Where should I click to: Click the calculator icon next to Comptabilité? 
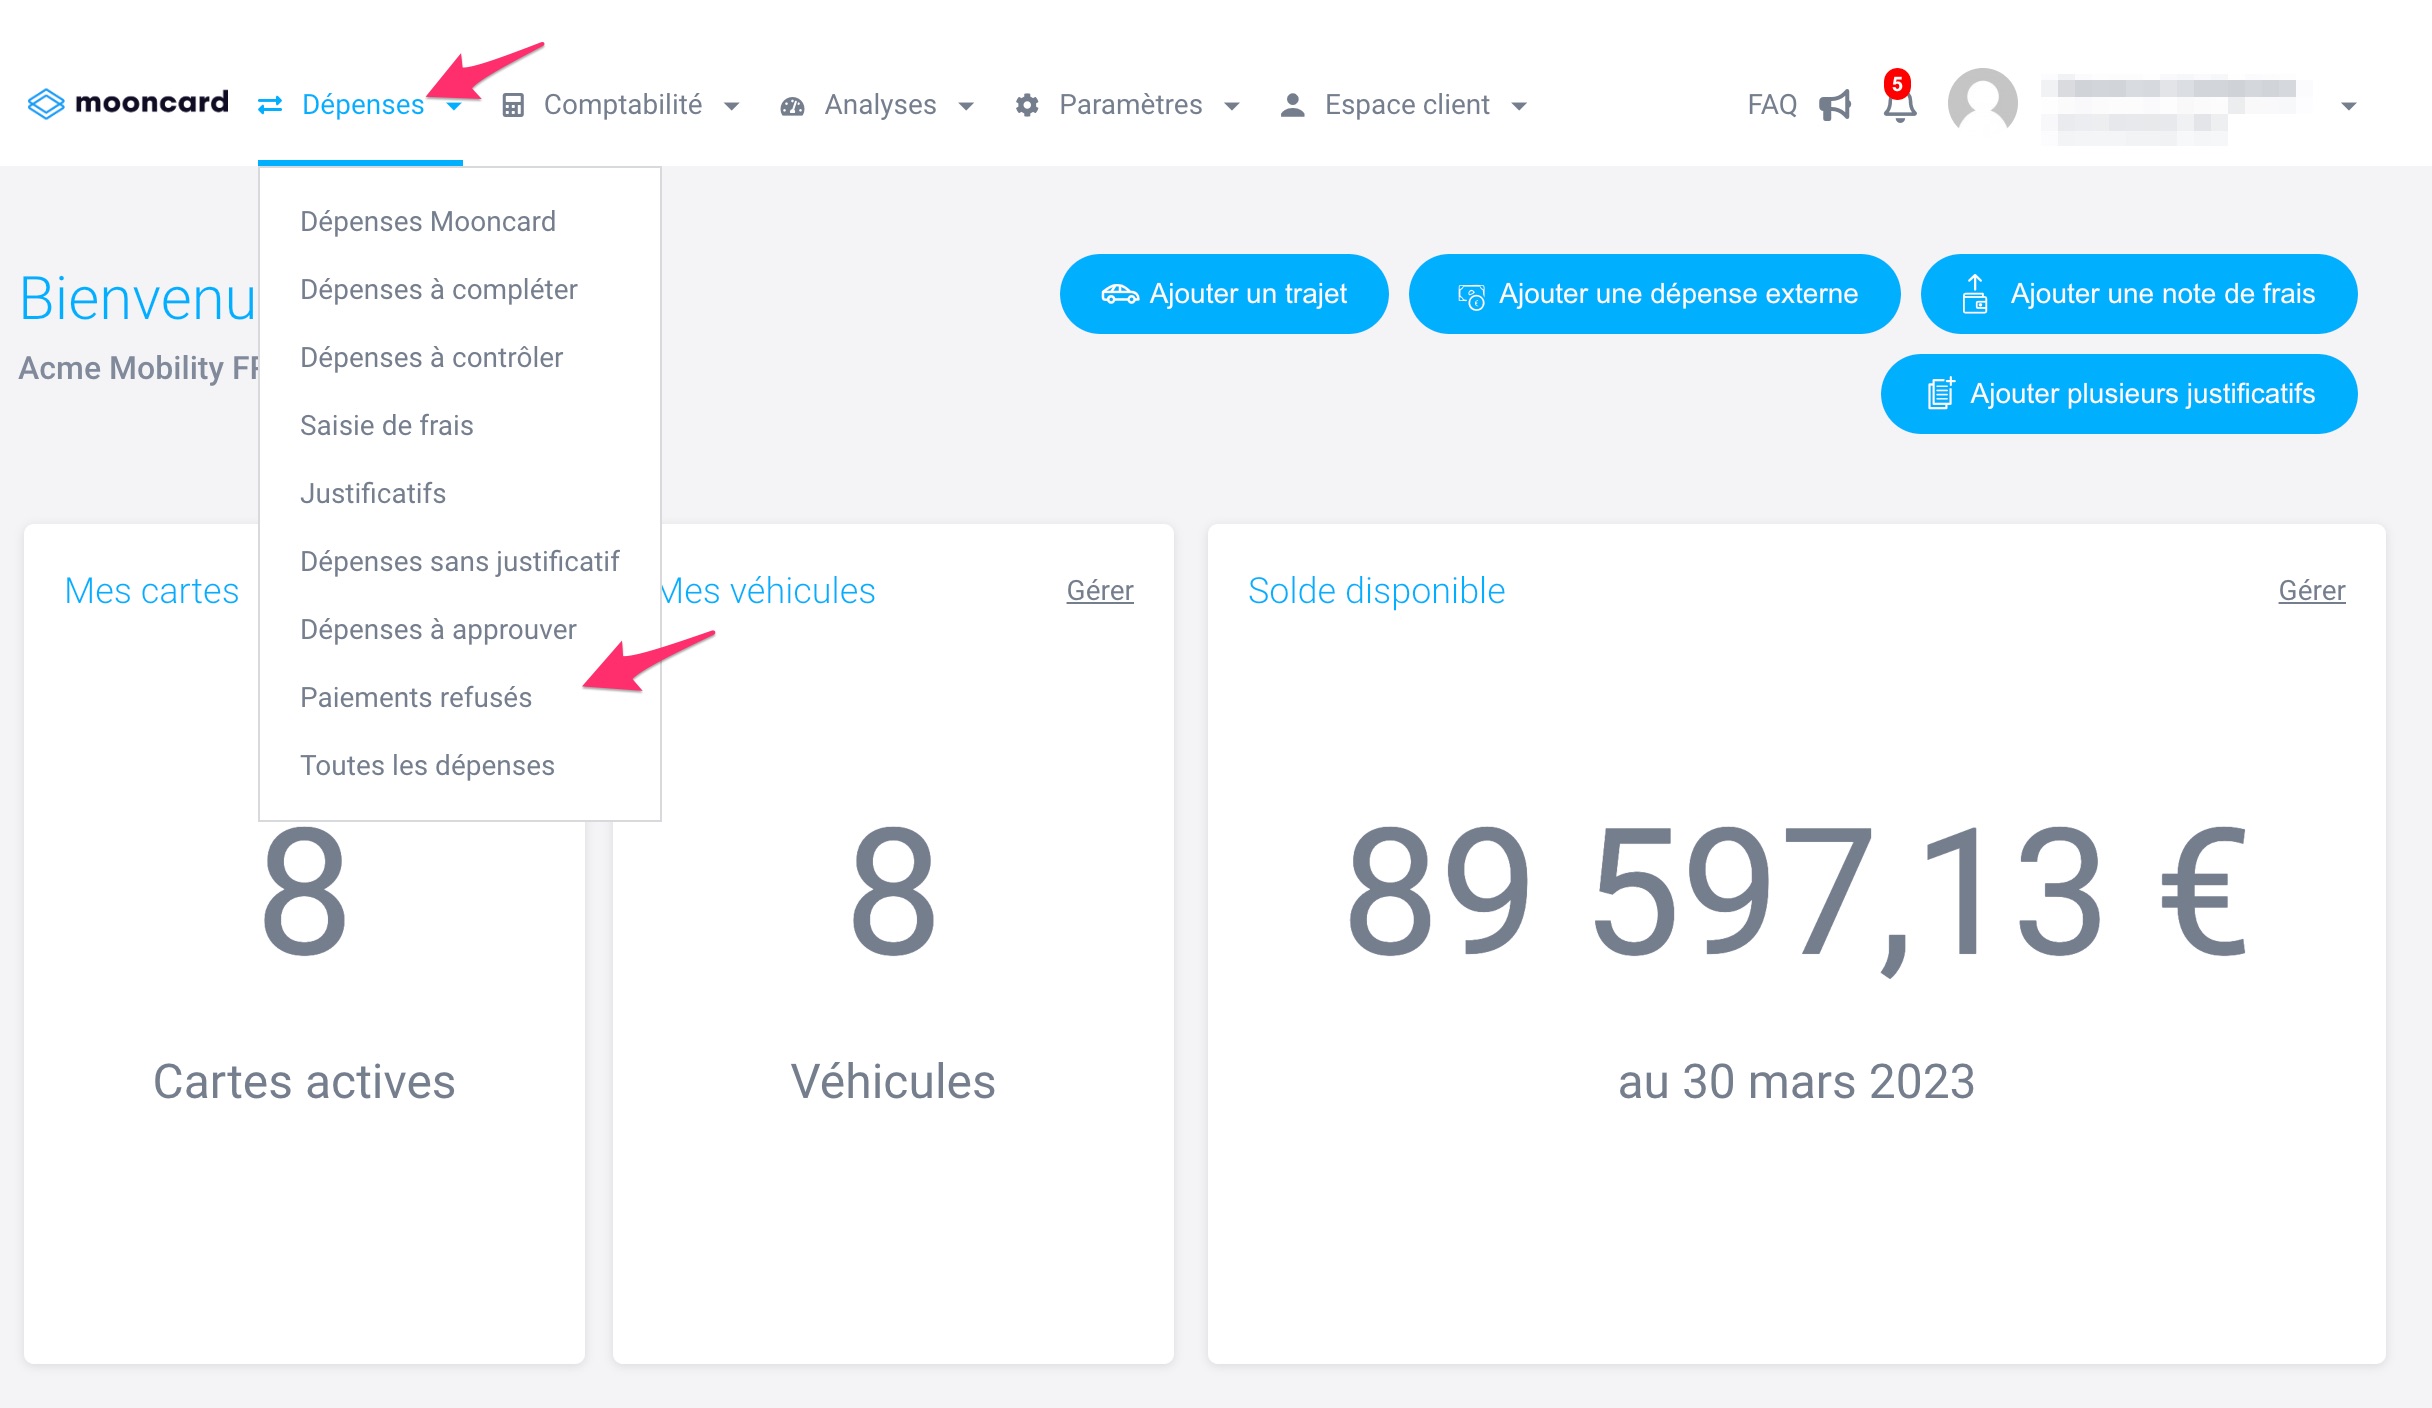point(513,104)
